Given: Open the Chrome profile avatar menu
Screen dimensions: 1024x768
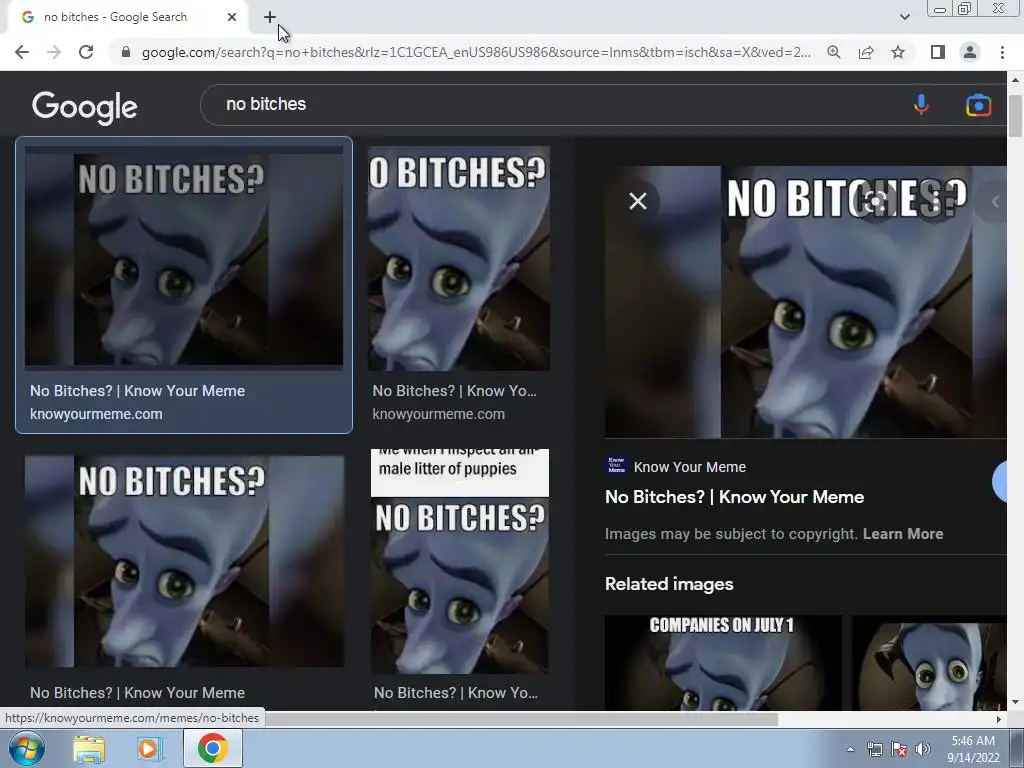Looking at the screenshot, I should 970,52.
